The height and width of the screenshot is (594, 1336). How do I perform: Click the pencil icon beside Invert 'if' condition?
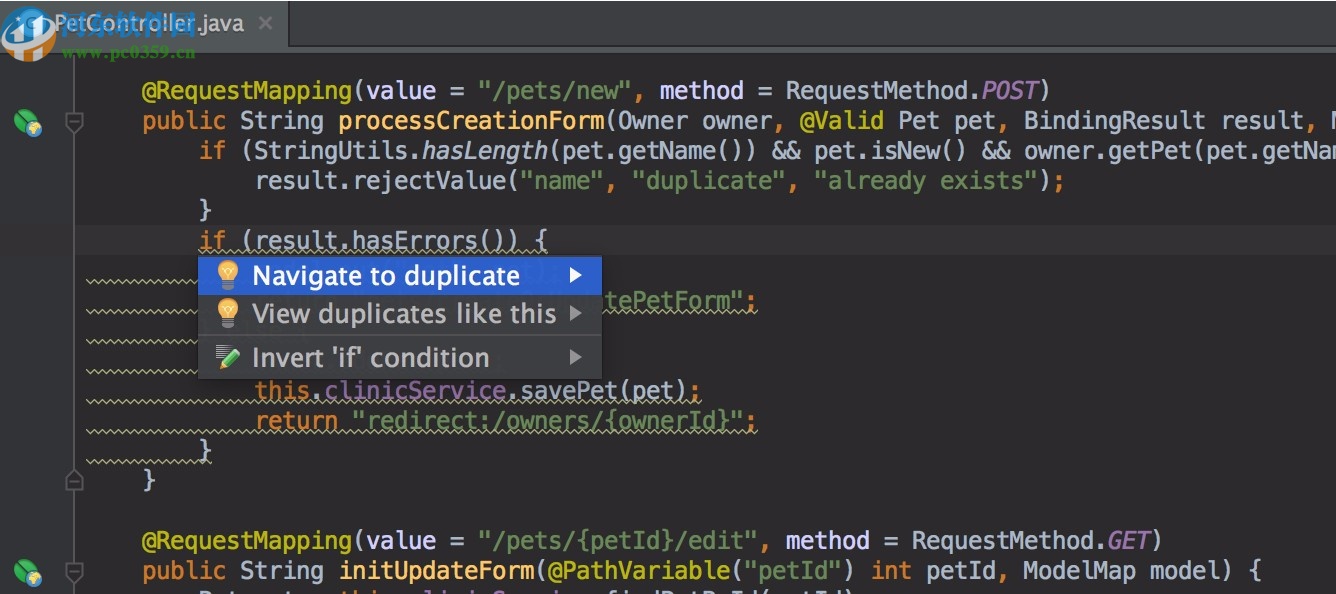[227, 357]
